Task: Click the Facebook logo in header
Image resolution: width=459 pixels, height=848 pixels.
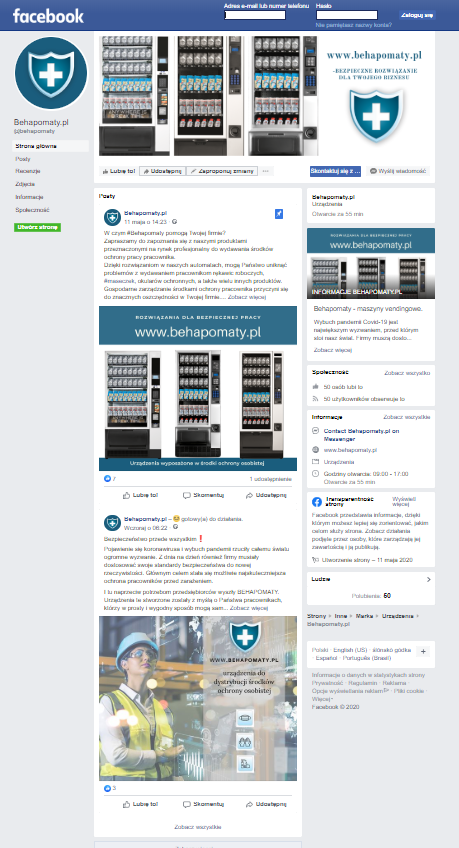Action: pos(48,16)
